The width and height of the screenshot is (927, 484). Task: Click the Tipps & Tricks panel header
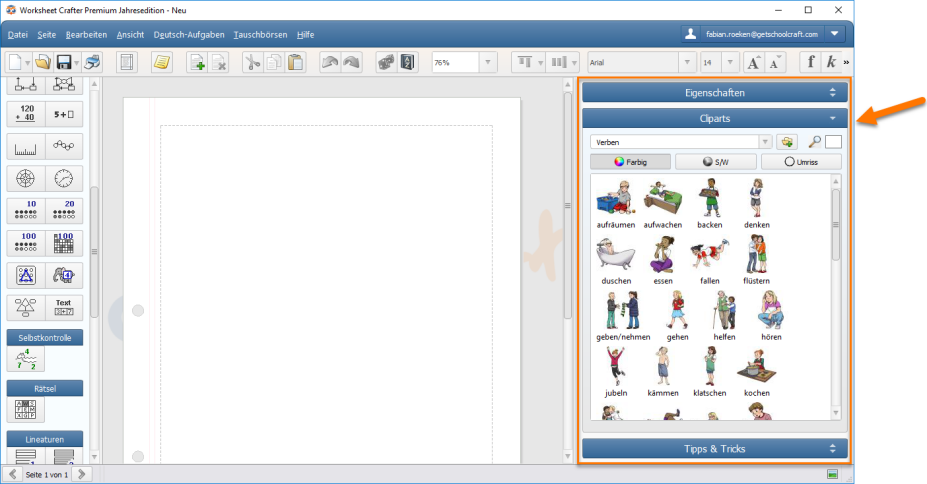coord(714,448)
